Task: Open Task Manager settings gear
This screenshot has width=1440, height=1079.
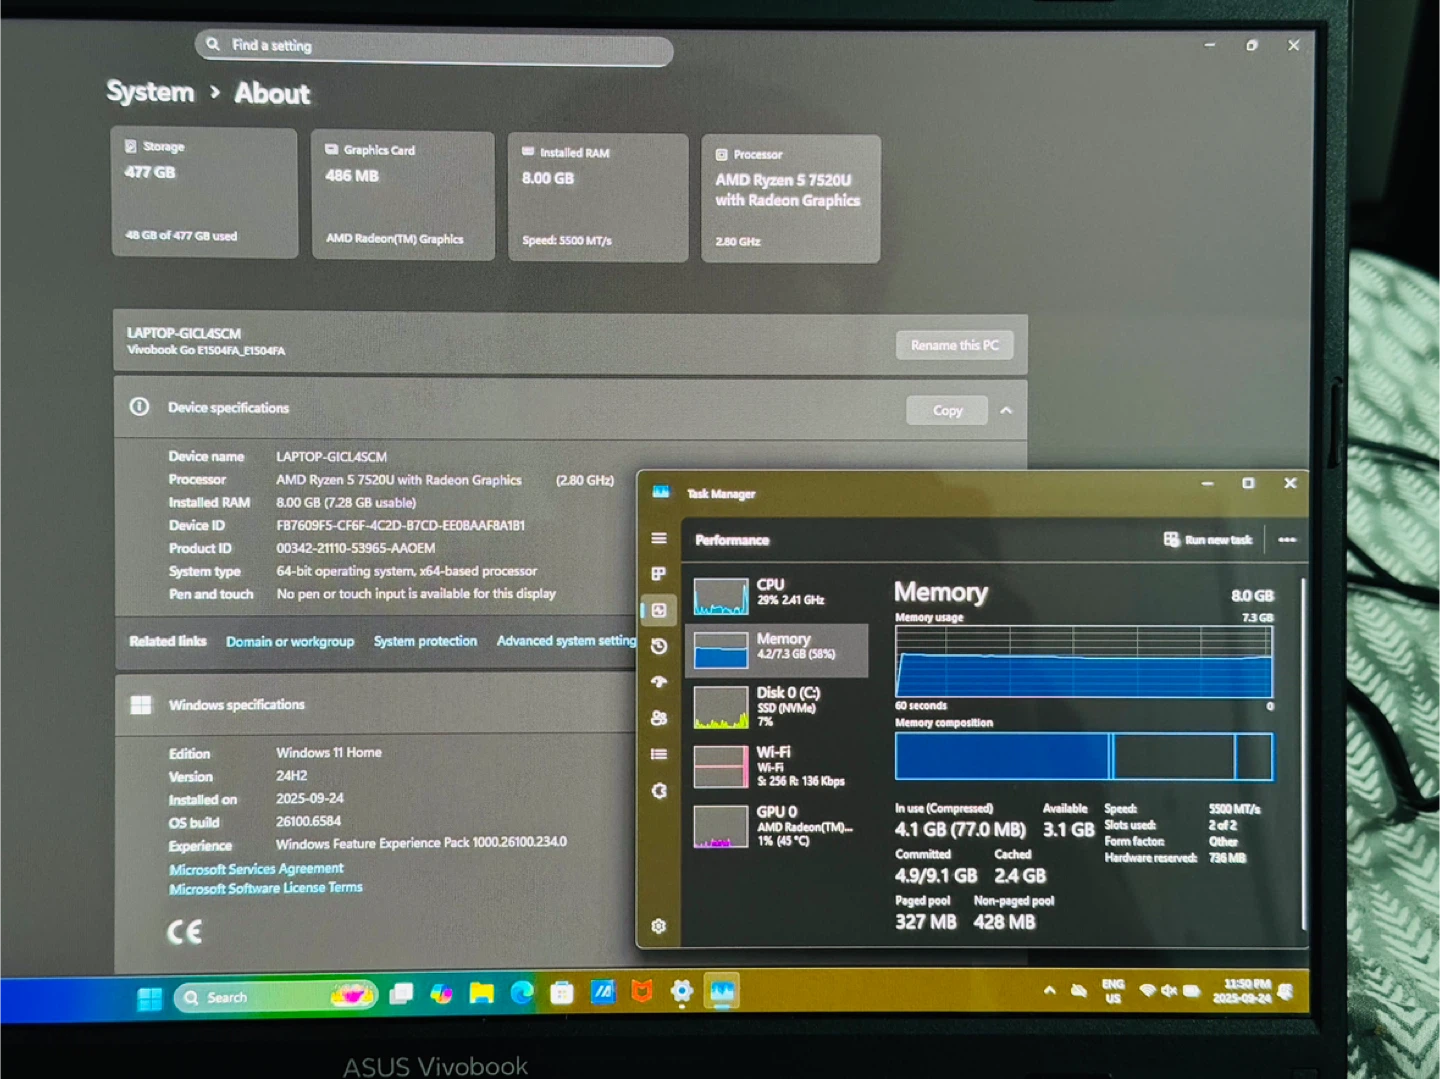Action: point(658,926)
